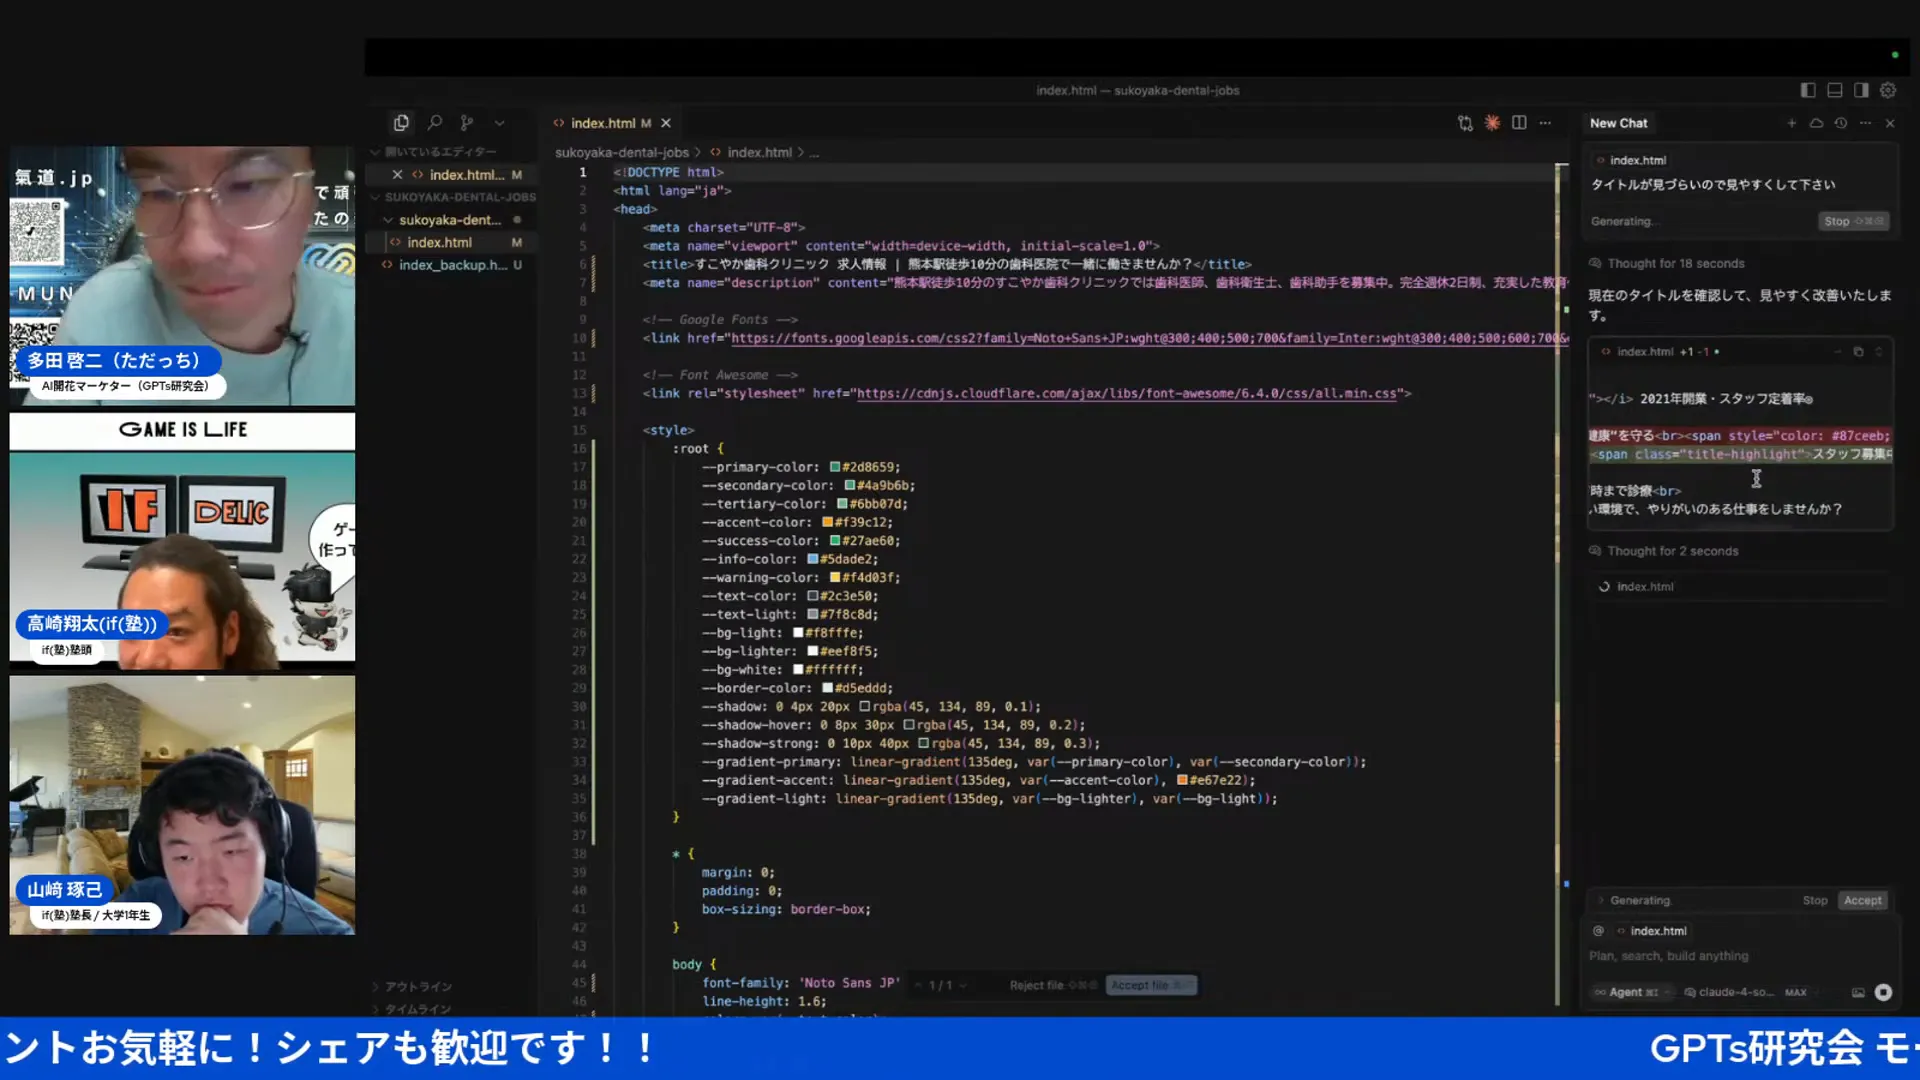Focus the 'Plan, search, build anything' input
This screenshot has height=1080, width=1920.
[x=1740, y=956]
